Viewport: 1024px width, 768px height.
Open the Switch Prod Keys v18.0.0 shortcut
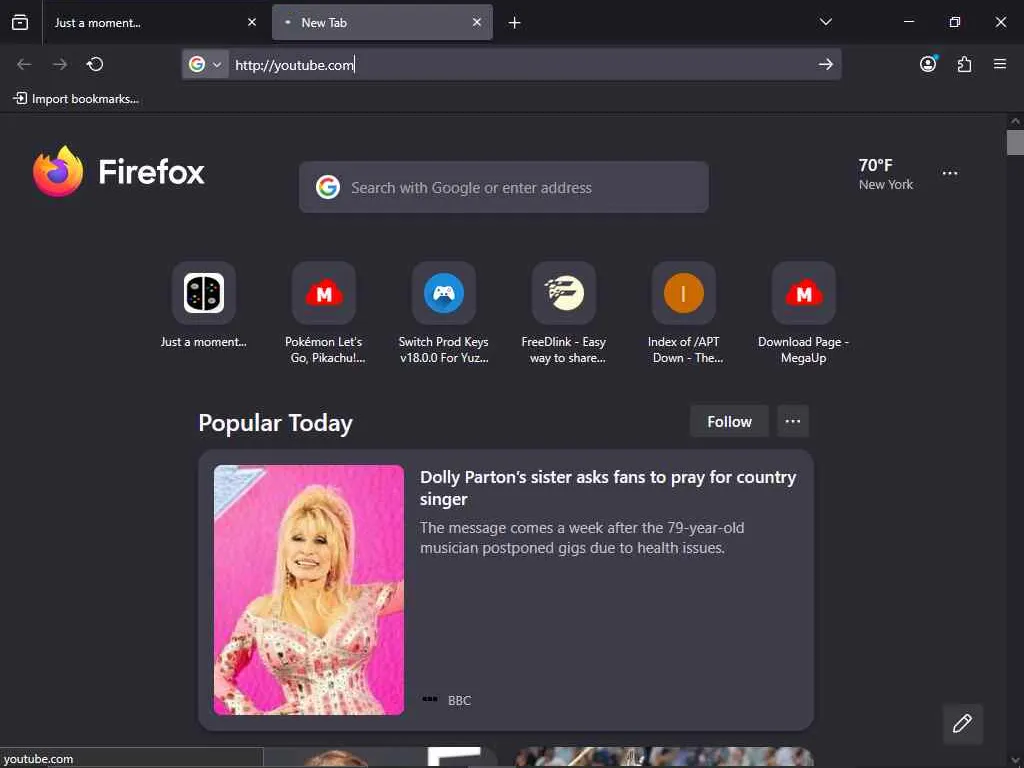(444, 313)
